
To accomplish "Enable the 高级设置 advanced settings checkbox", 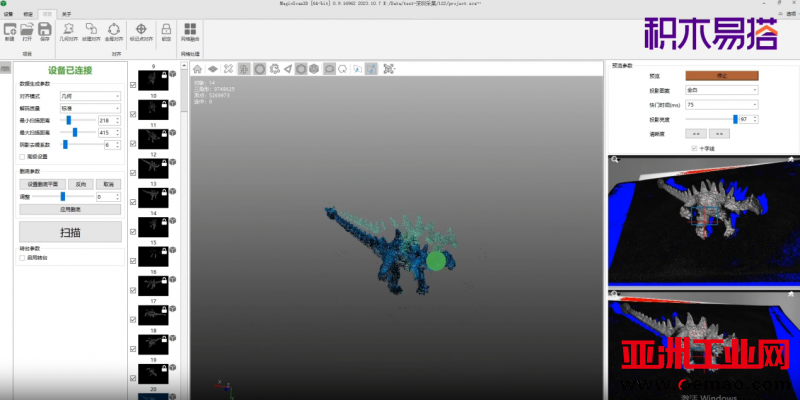I will coord(22,157).
